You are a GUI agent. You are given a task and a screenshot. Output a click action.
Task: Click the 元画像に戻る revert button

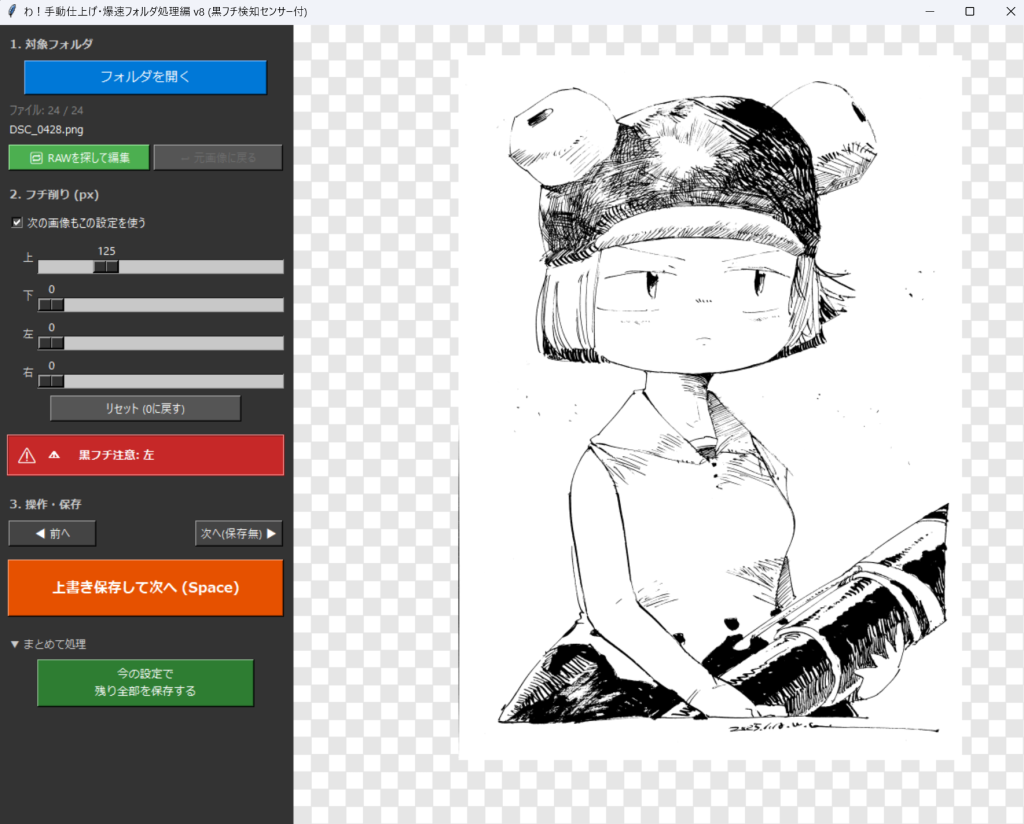click(x=218, y=157)
